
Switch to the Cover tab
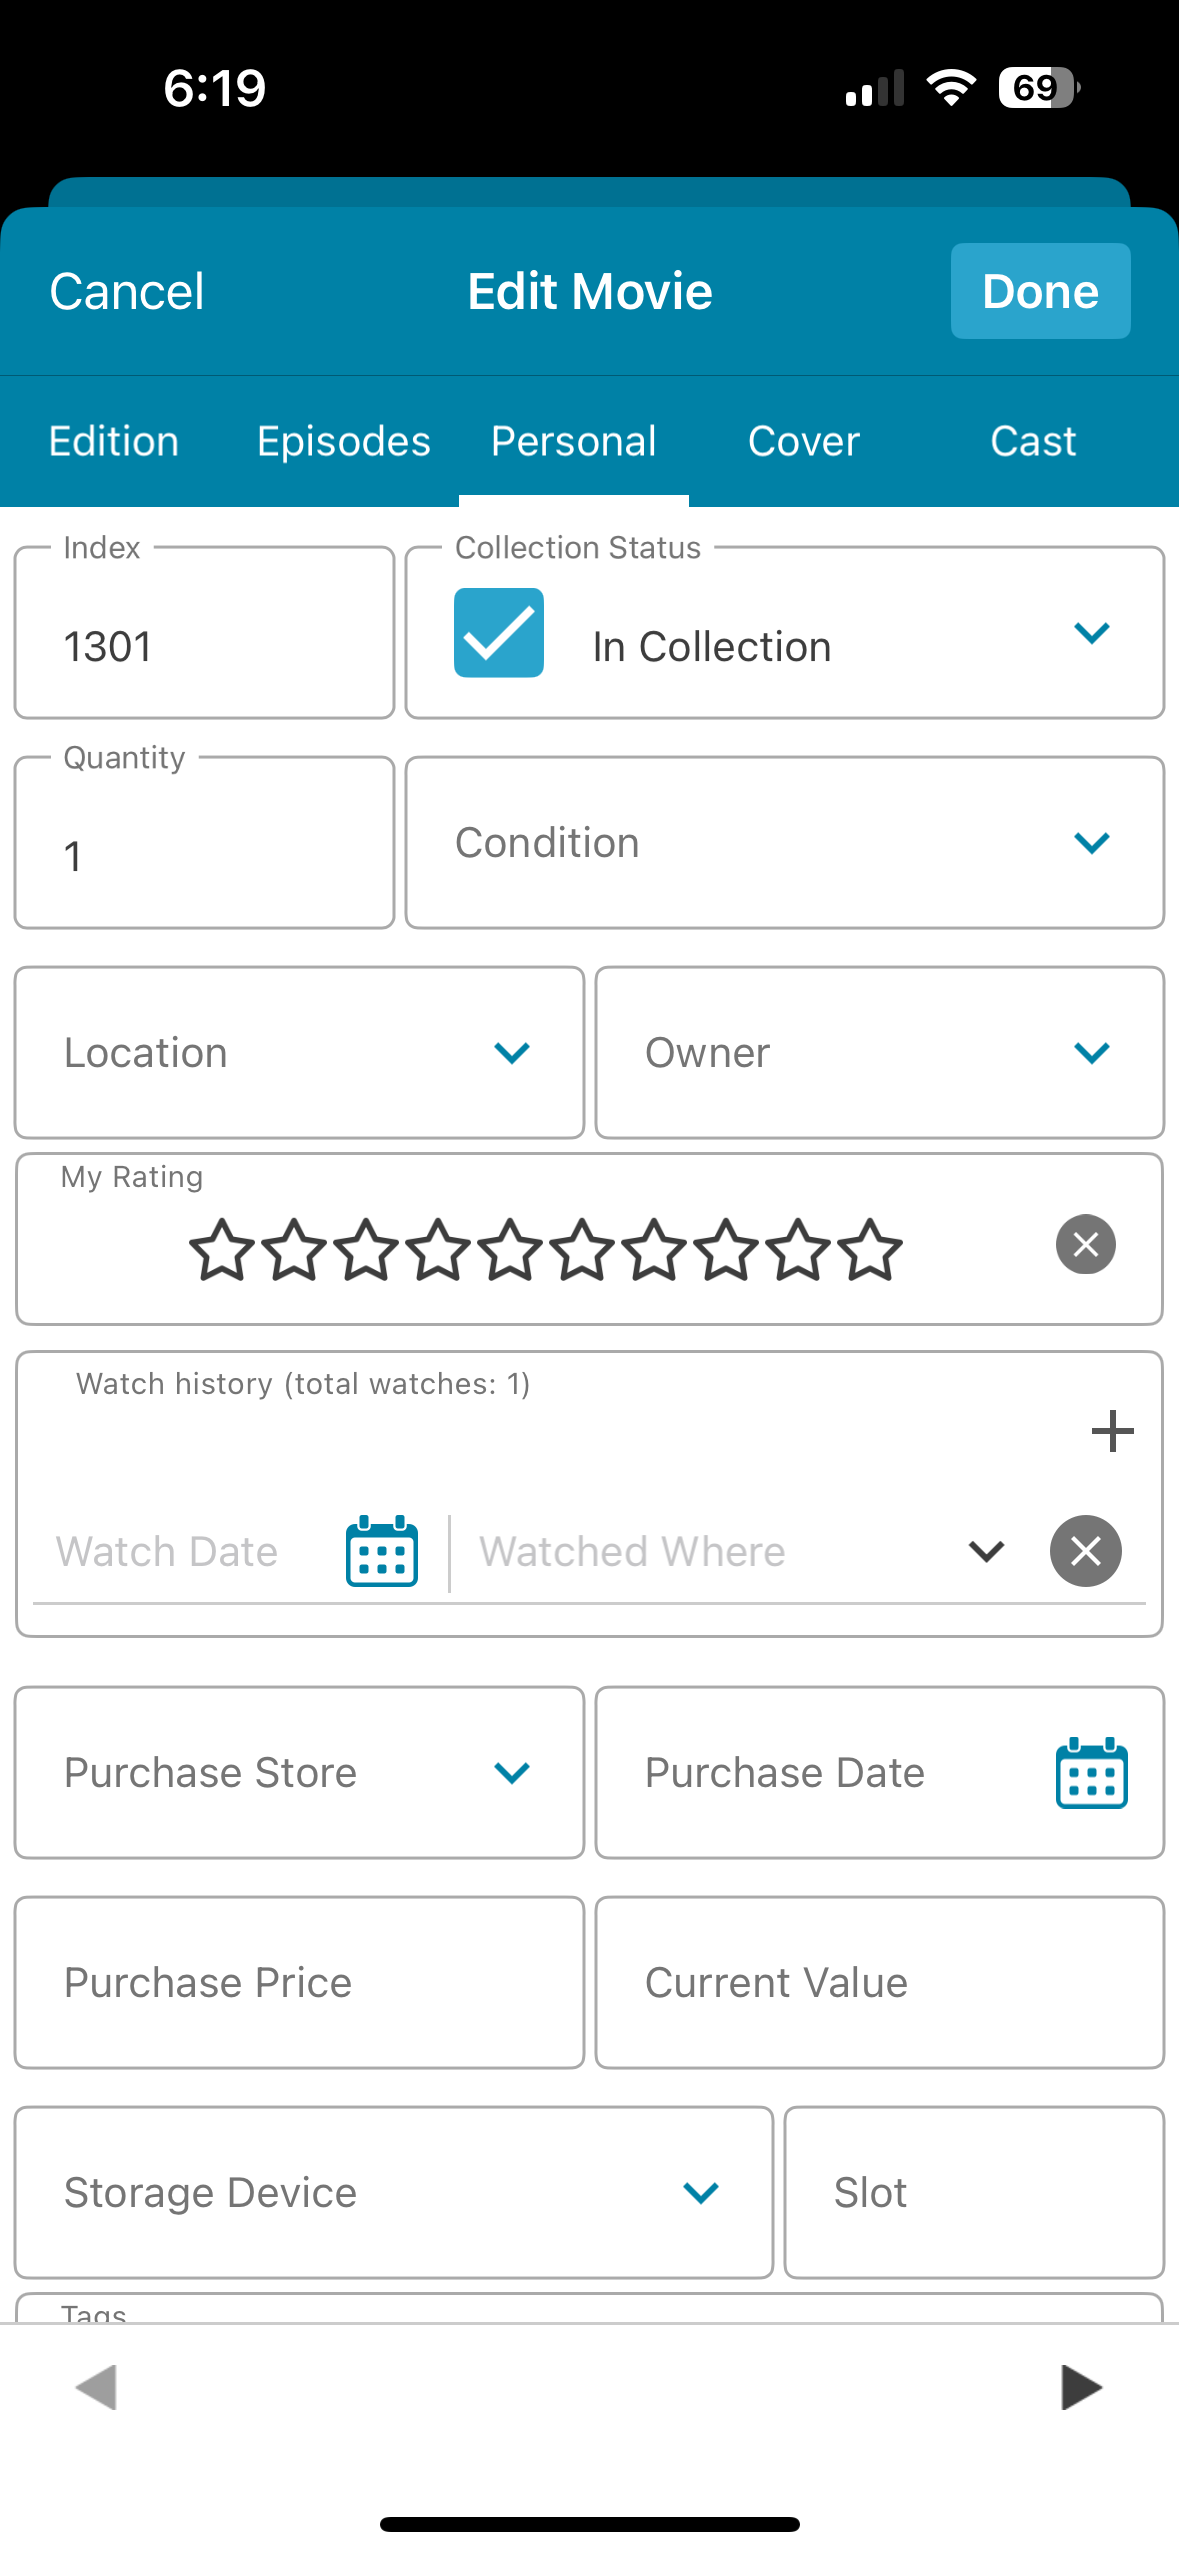tap(803, 441)
